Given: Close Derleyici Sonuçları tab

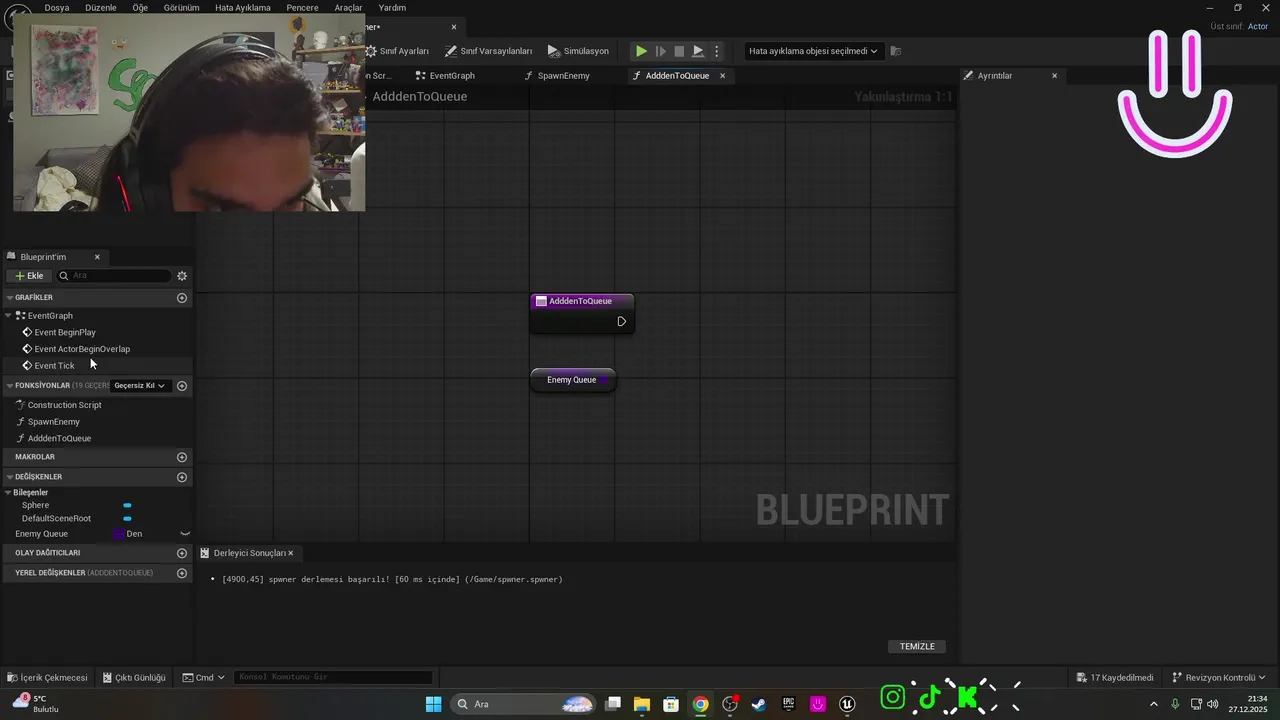Looking at the screenshot, I should pos(291,553).
